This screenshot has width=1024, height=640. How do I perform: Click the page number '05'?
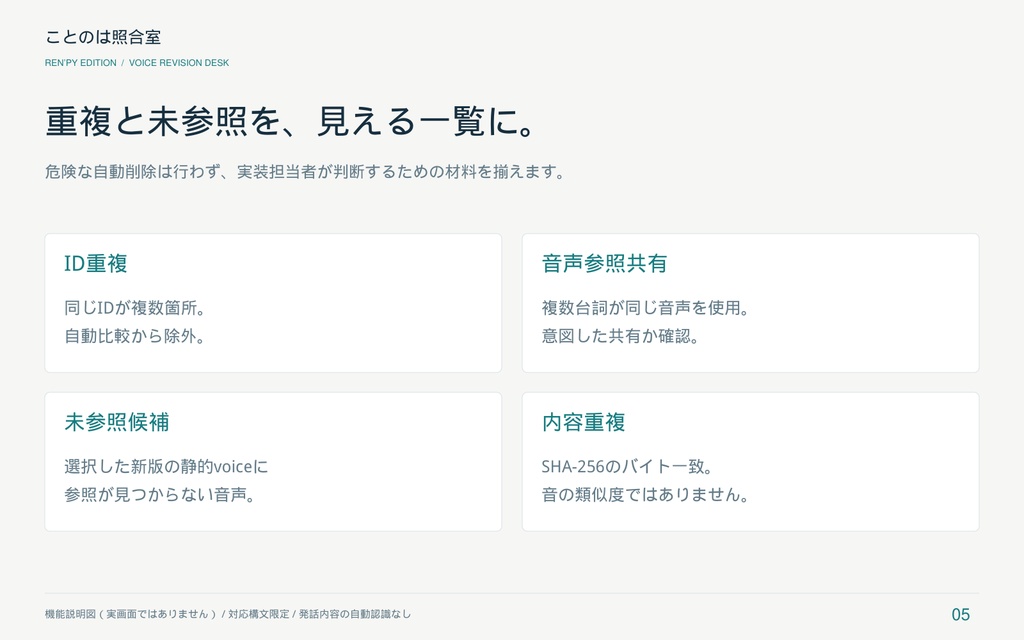pos(960,615)
